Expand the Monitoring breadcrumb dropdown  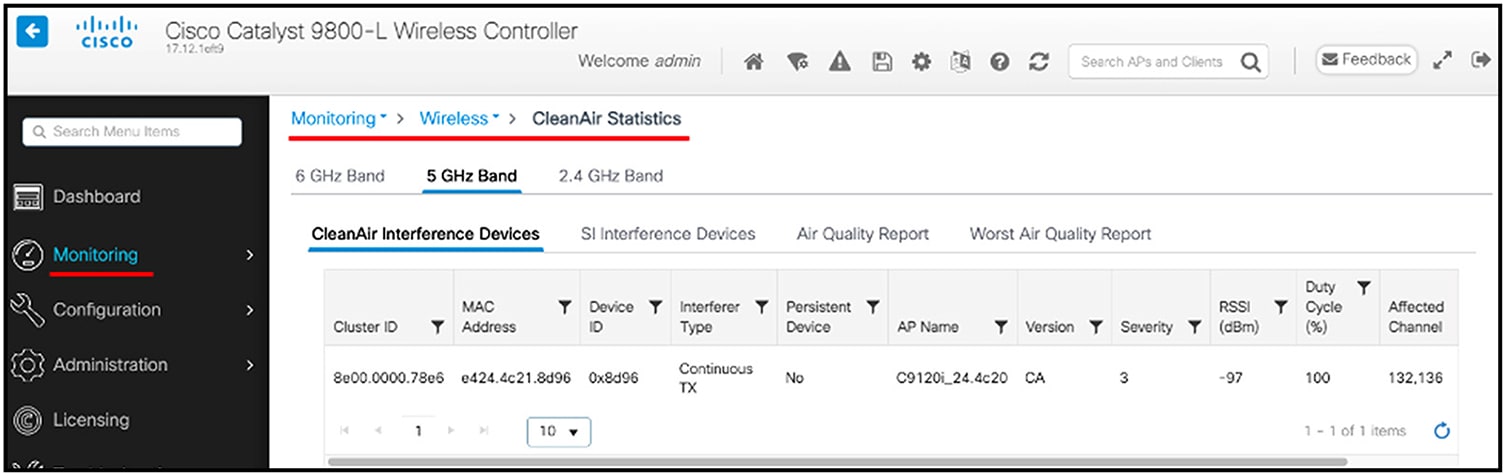click(339, 118)
